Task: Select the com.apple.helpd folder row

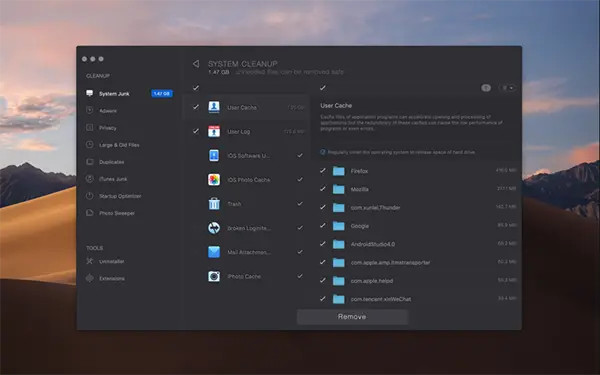Action: pyautogui.click(x=418, y=280)
